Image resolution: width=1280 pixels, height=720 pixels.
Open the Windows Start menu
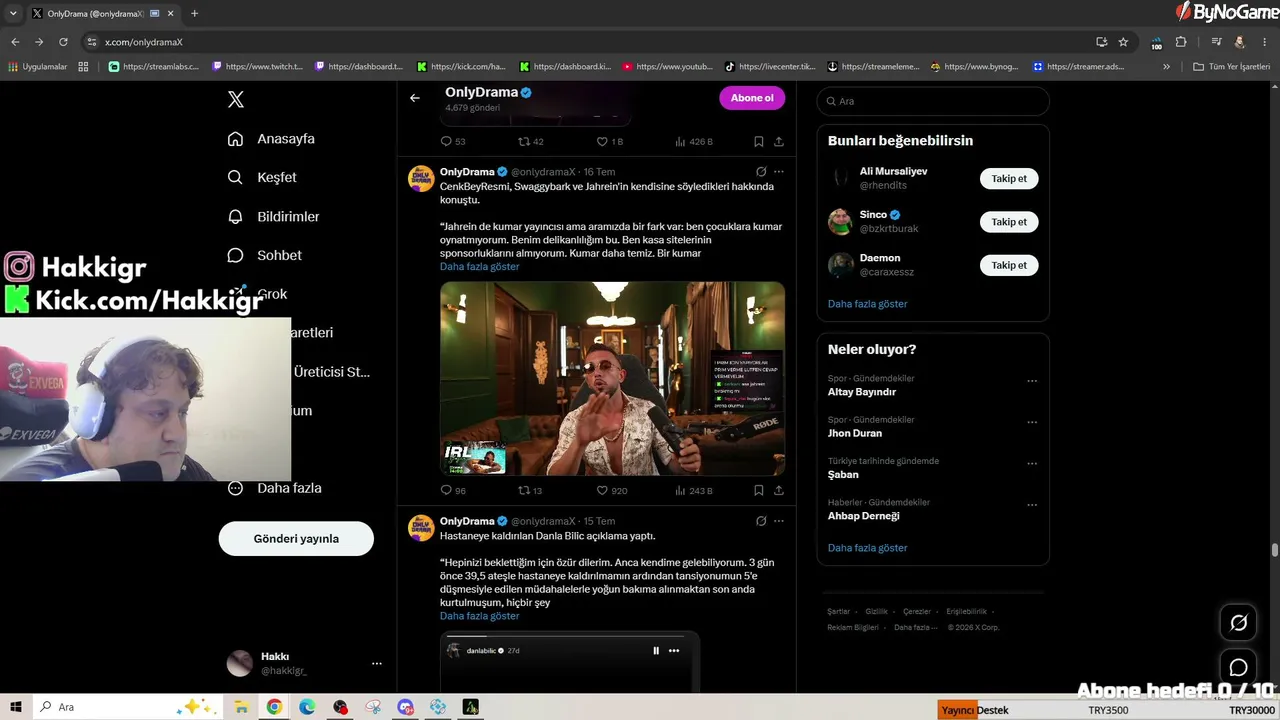click(x=16, y=707)
